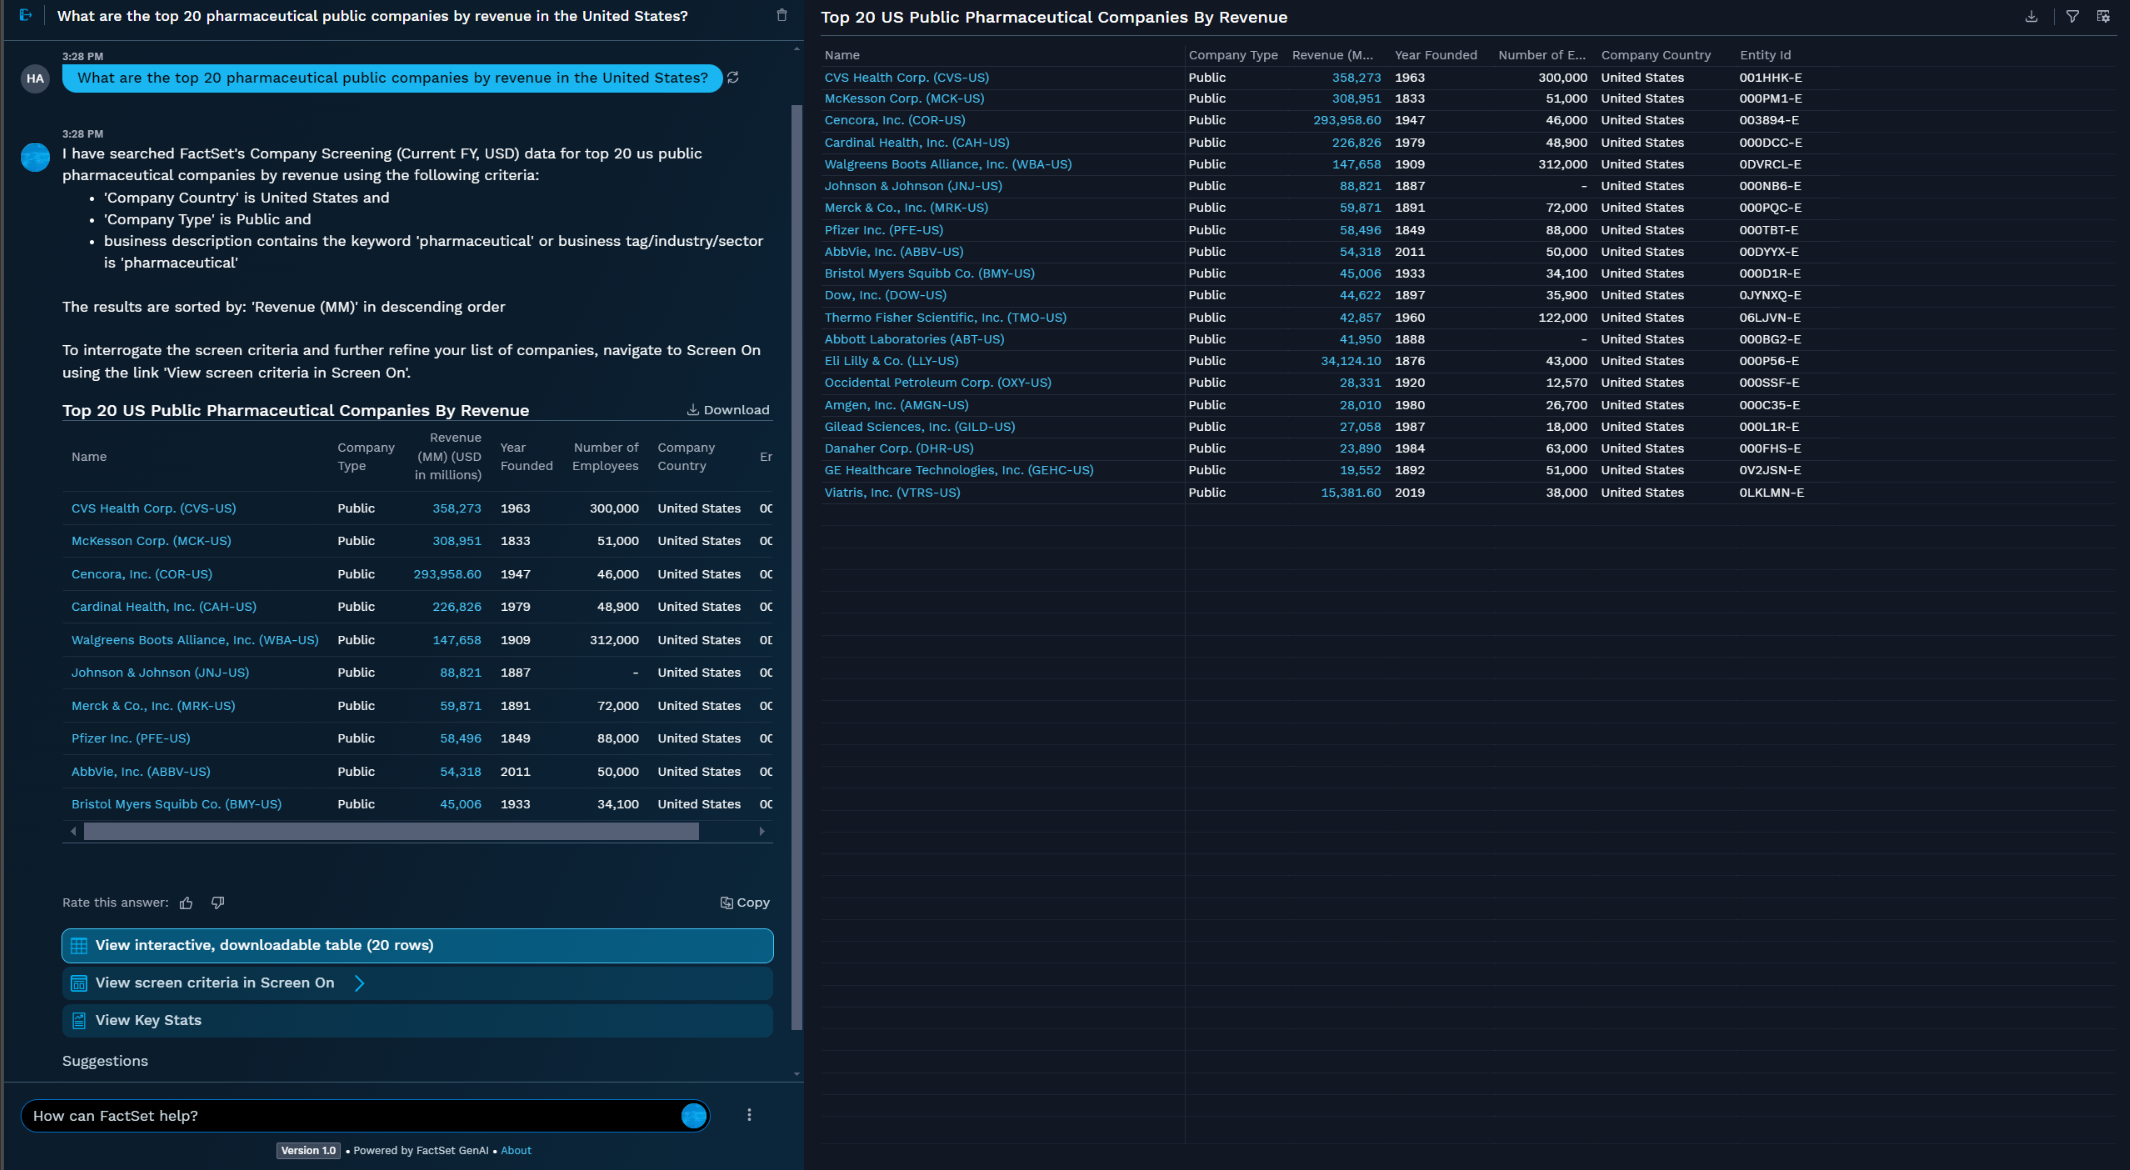Image resolution: width=2130 pixels, height=1170 pixels.
Task: Click the regenerate icon beside the question
Action: point(733,78)
